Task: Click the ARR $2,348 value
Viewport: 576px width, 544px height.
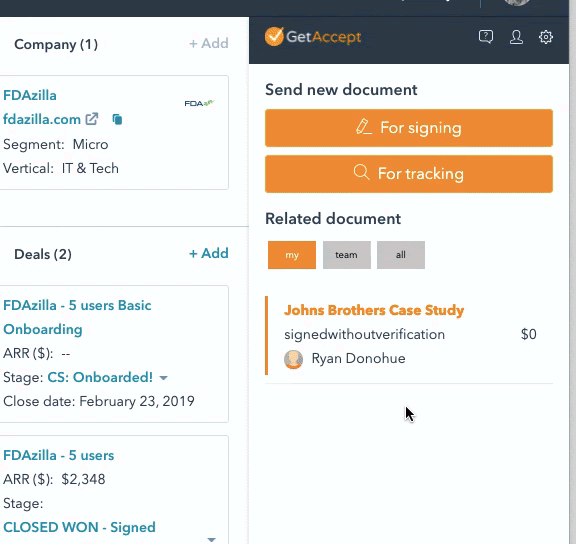Action: [83, 479]
